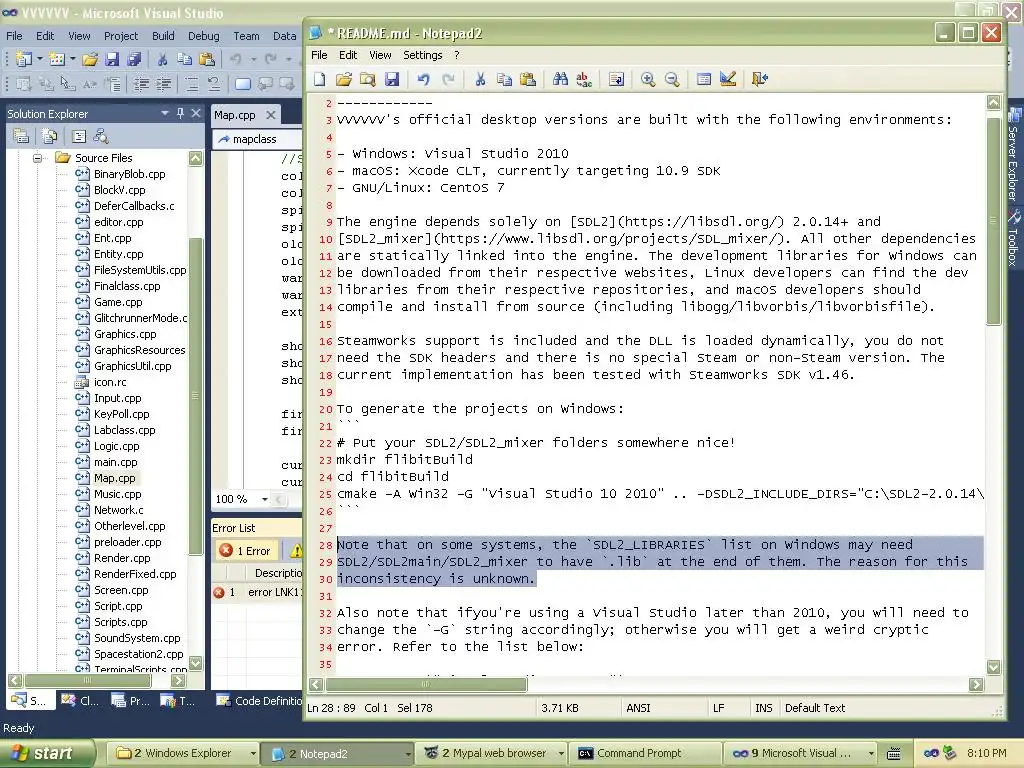The image size is (1024, 768).
Task: Click Visual Studio Paste icon
Action: point(206,59)
